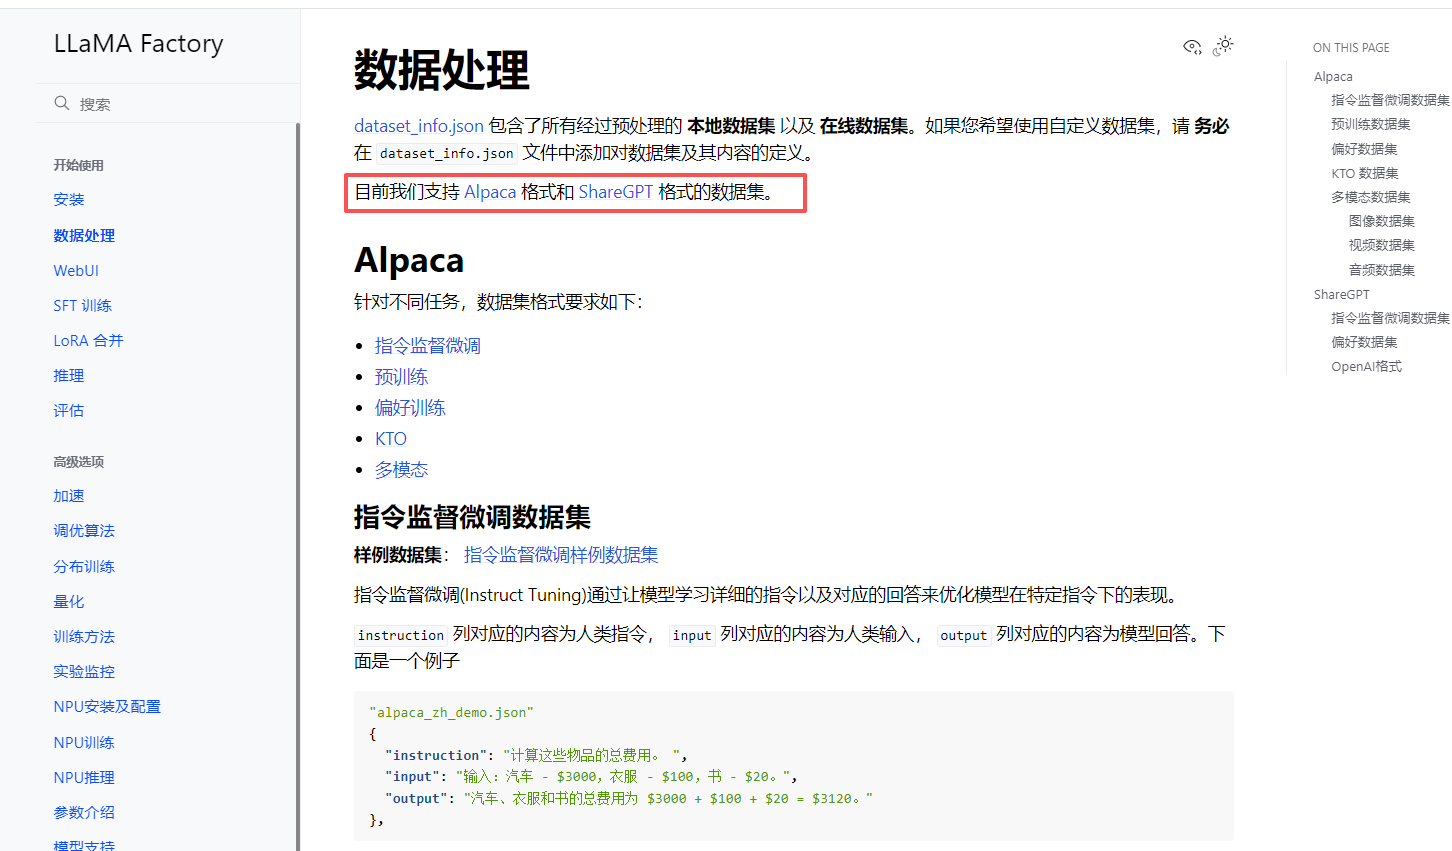Click the 开始使用 sidebar section caption
This screenshot has width=1452, height=851.
pos(79,166)
